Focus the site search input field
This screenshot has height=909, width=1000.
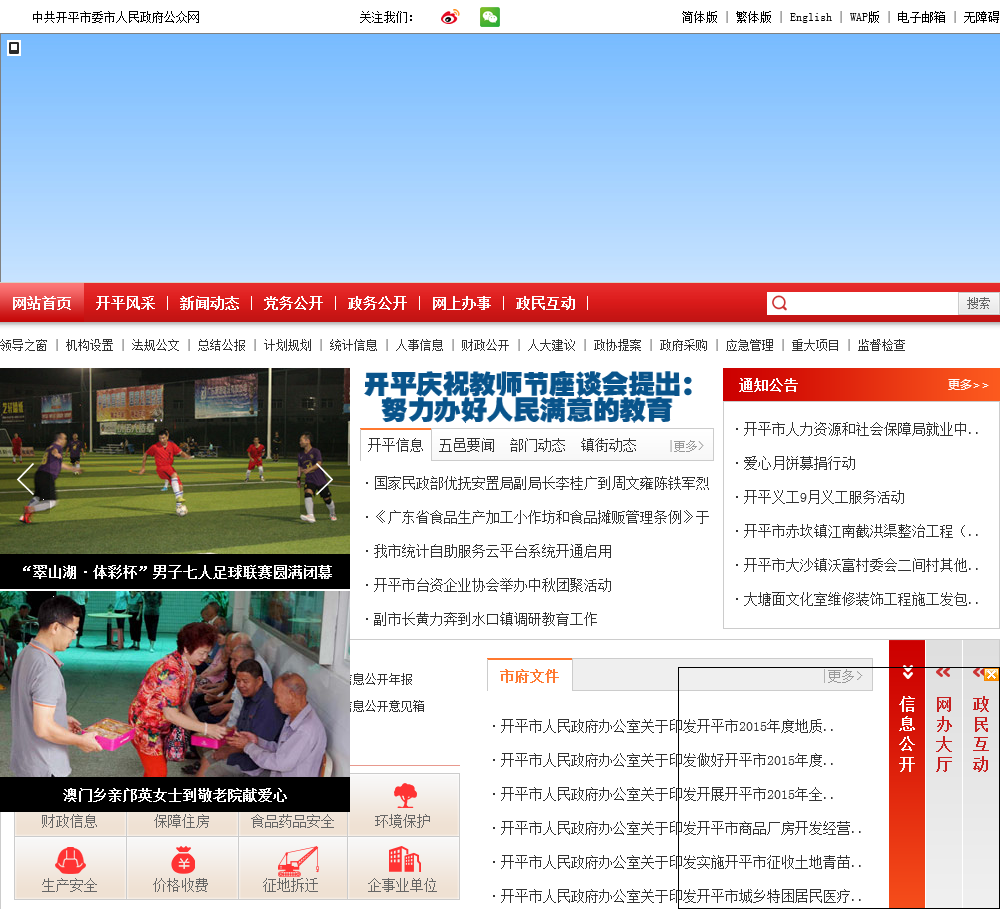[874, 303]
